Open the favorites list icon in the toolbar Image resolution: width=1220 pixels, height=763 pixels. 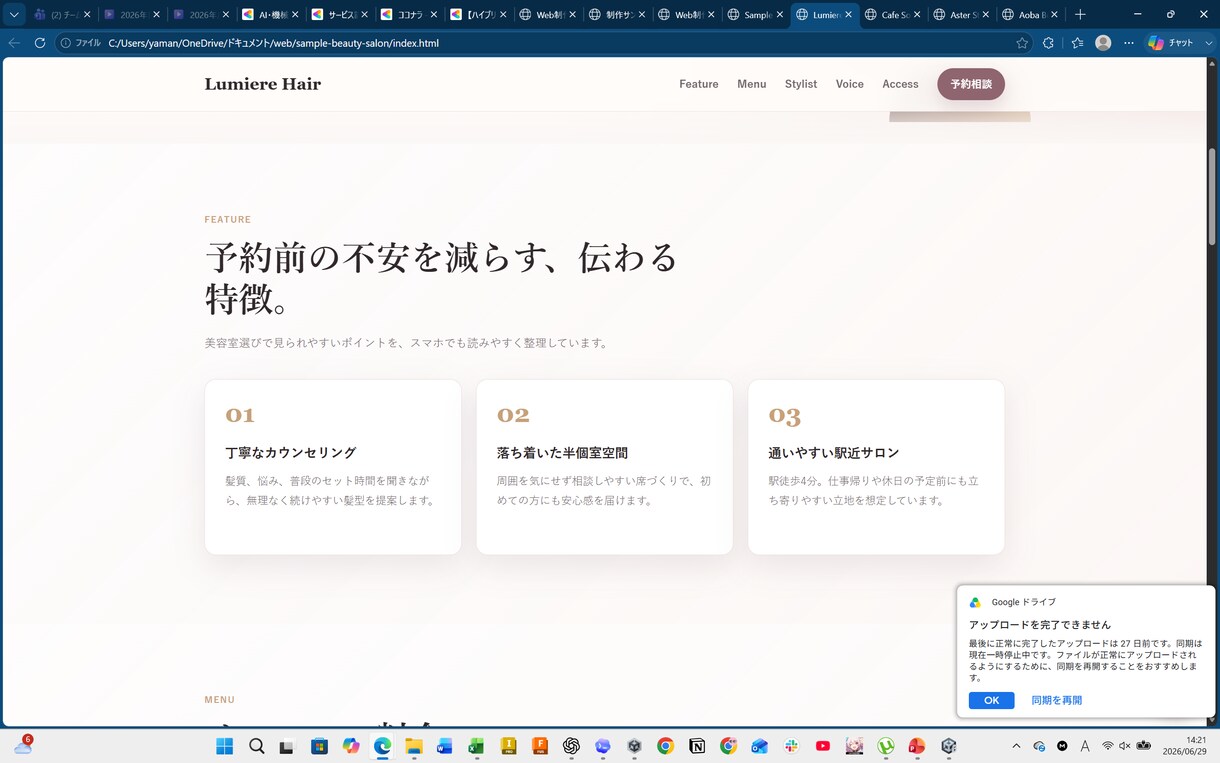pos(1077,43)
